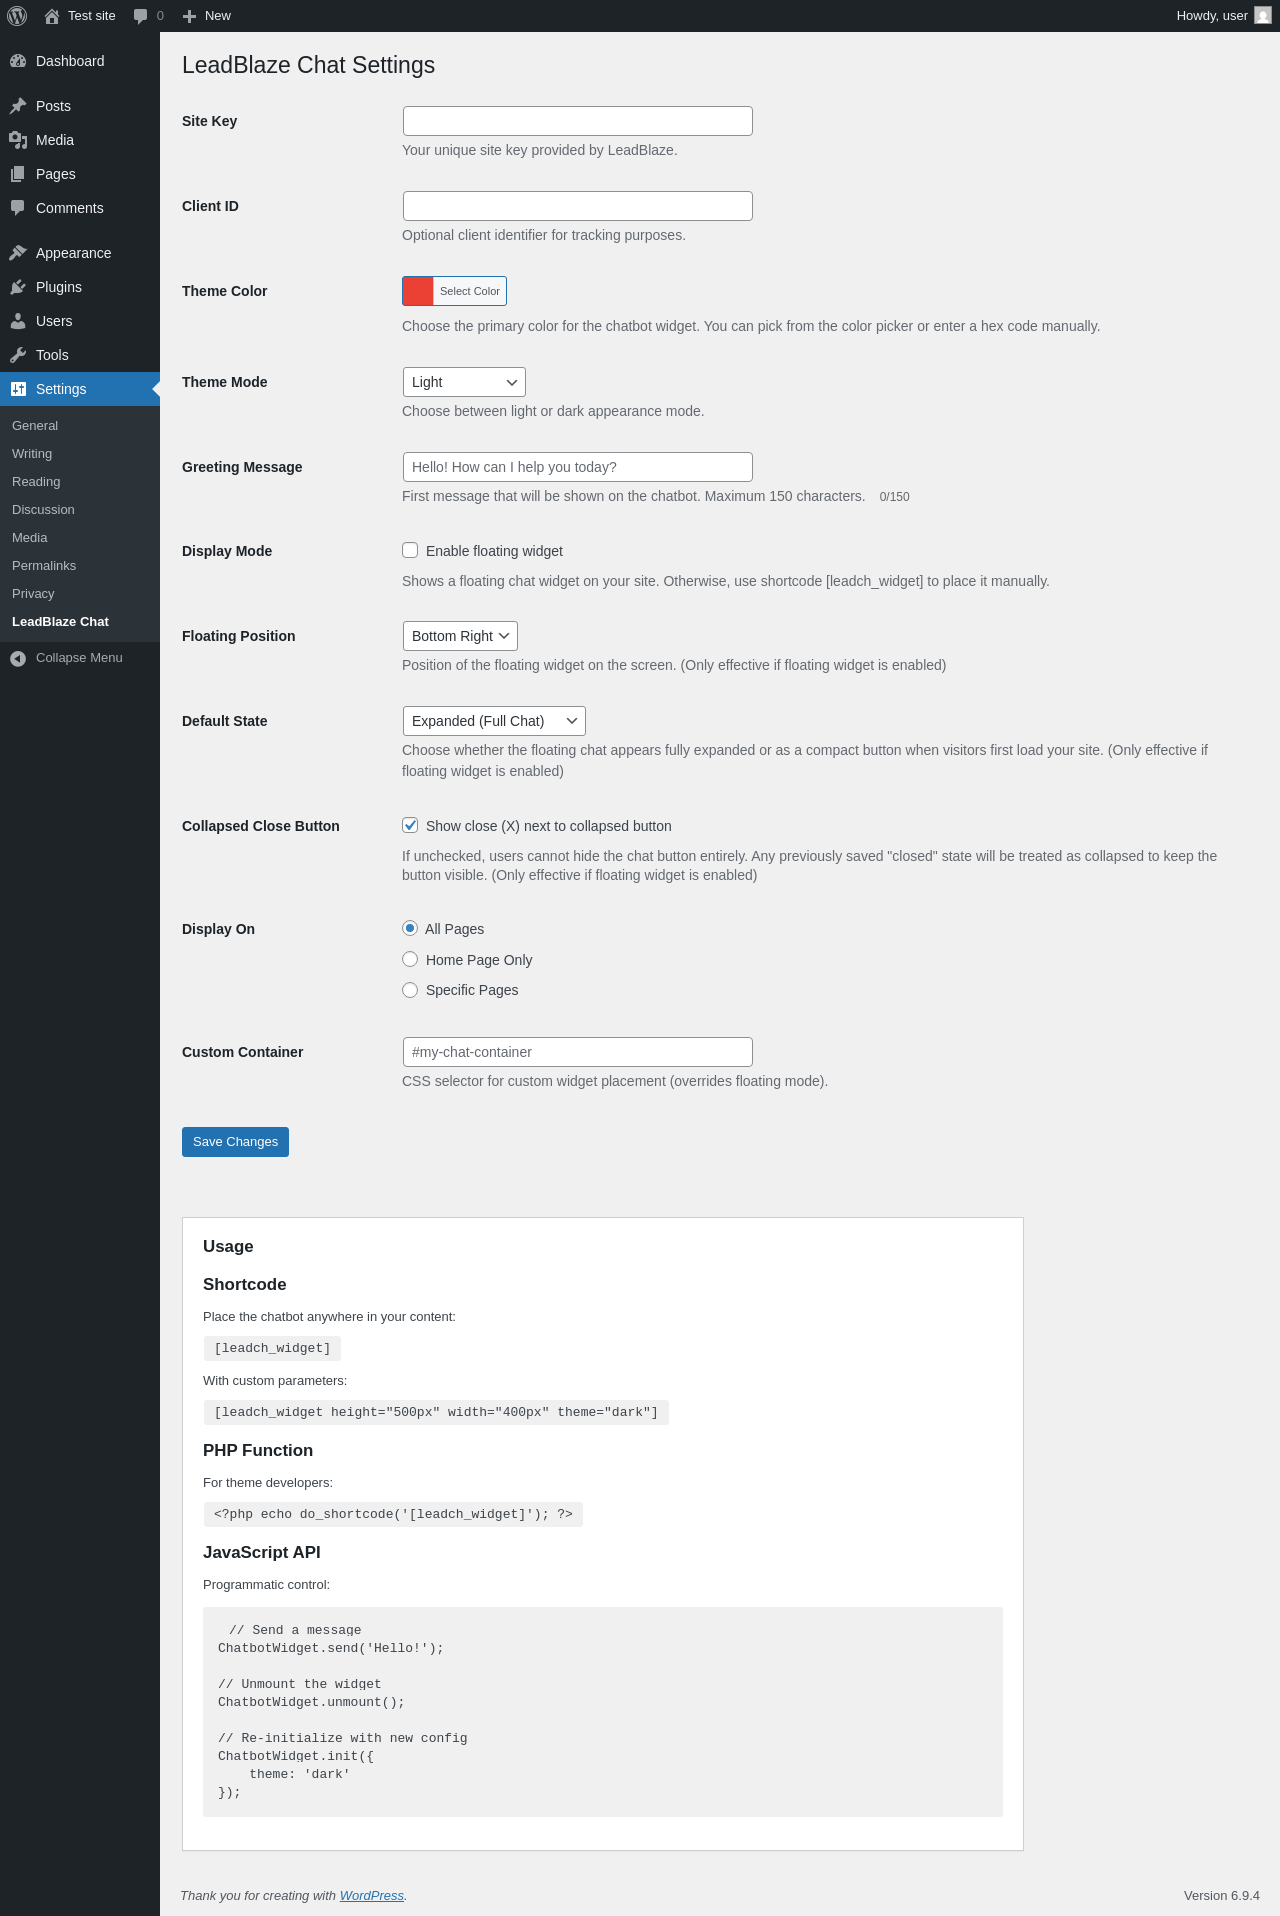Click the WordPress logo icon
The image size is (1280, 1916).
click(17, 16)
